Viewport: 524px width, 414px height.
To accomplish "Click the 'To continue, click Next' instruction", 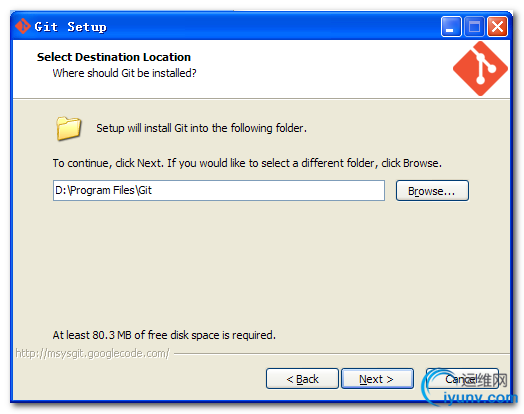I will [247, 163].
